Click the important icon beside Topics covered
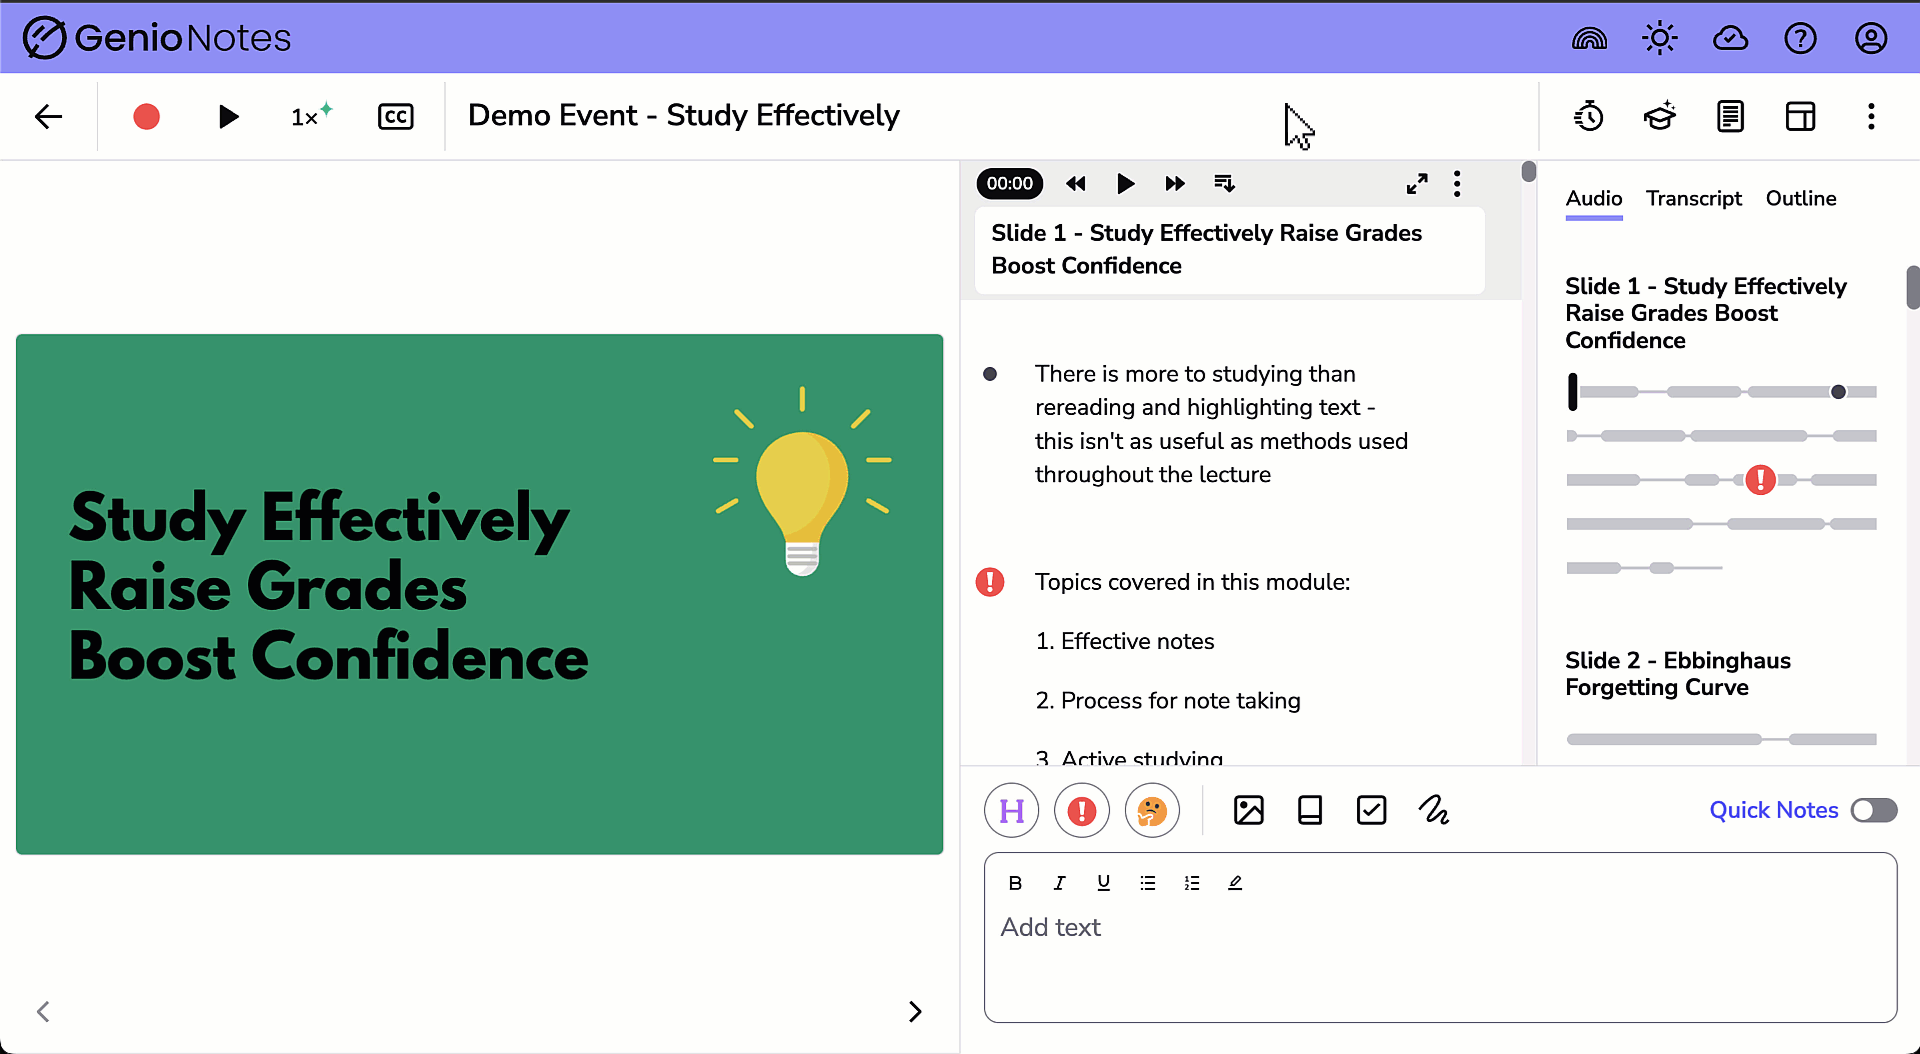 point(990,582)
